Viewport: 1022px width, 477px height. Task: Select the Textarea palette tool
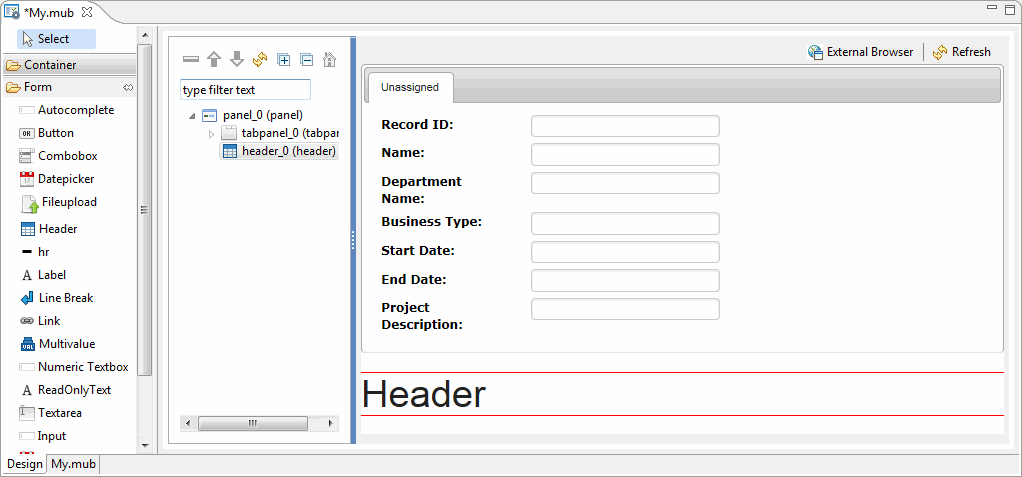[51, 412]
